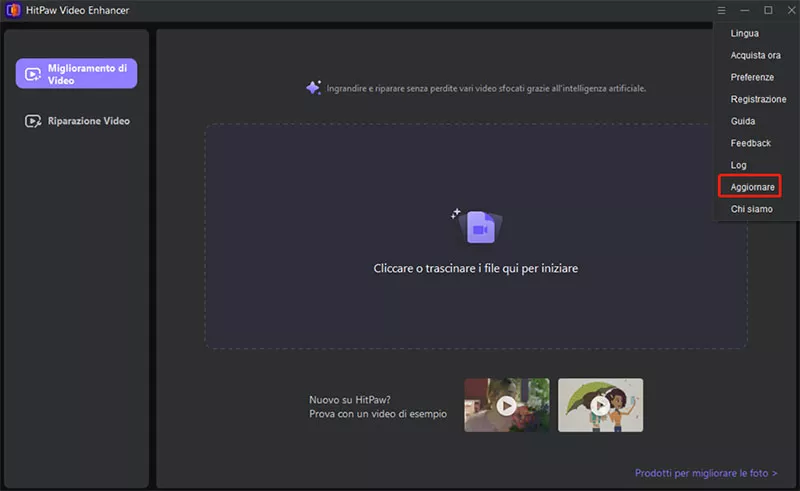Open Prodotti per migliorare le foto link

tap(706, 473)
